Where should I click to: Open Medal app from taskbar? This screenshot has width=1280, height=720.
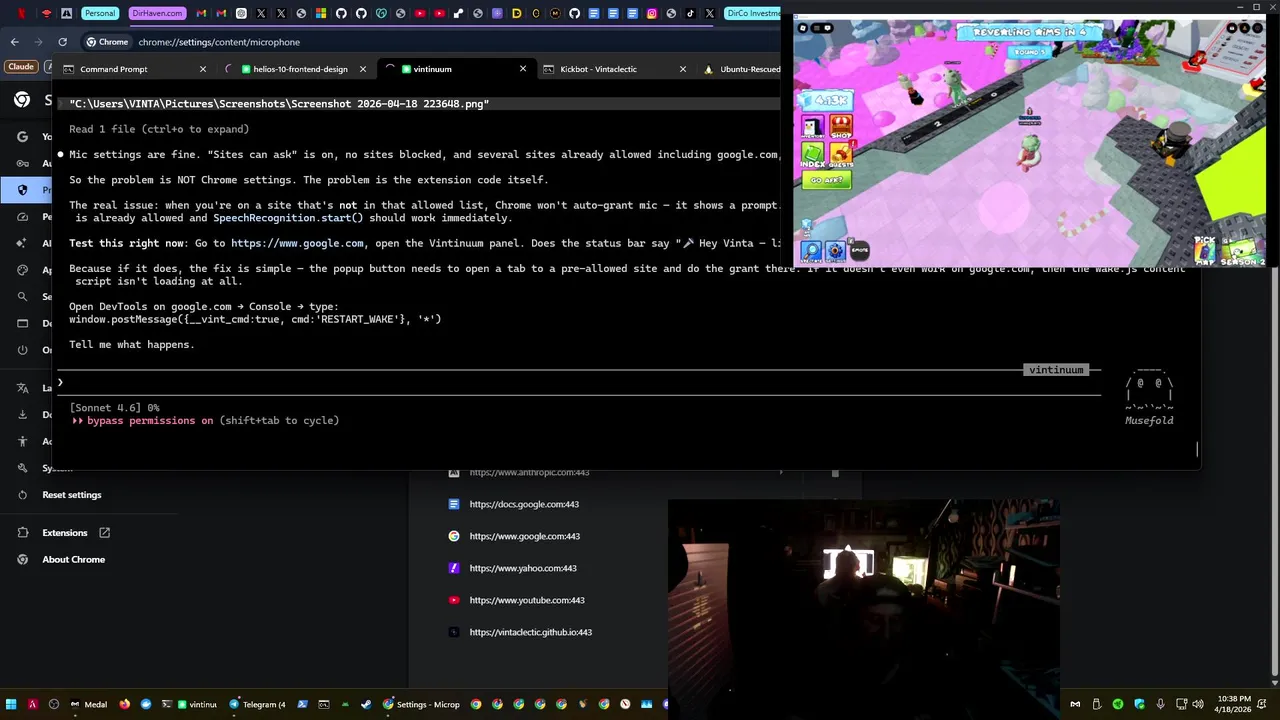click(87, 704)
